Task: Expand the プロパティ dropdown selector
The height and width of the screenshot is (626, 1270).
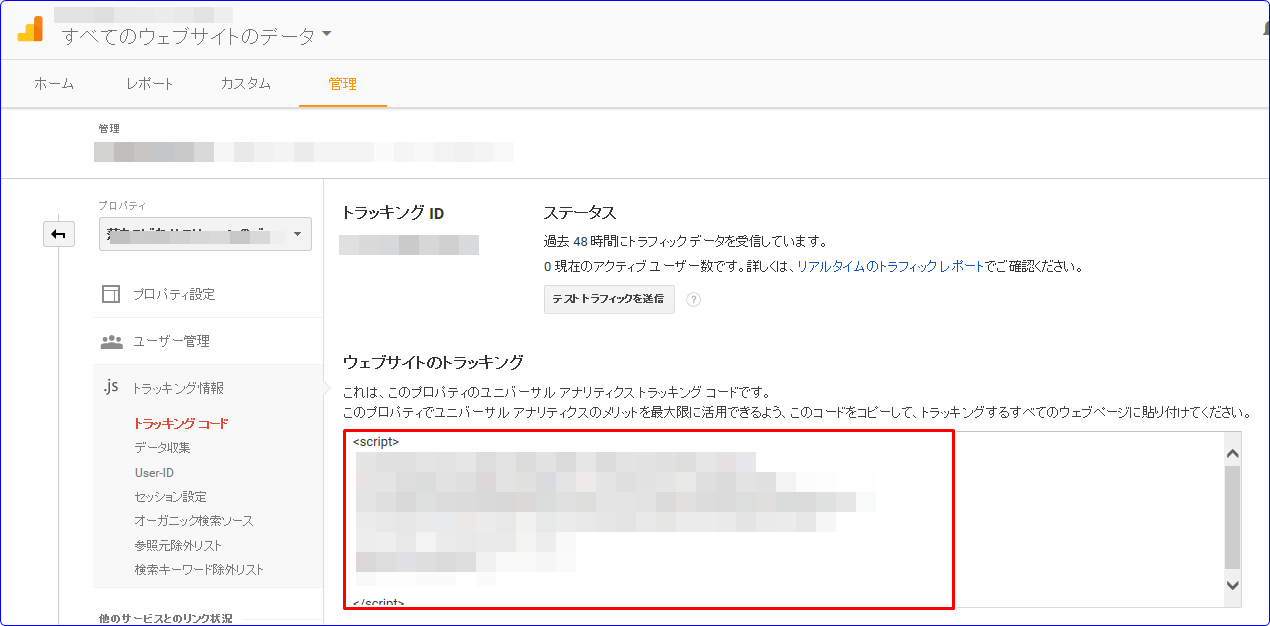Action: tap(205, 235)
